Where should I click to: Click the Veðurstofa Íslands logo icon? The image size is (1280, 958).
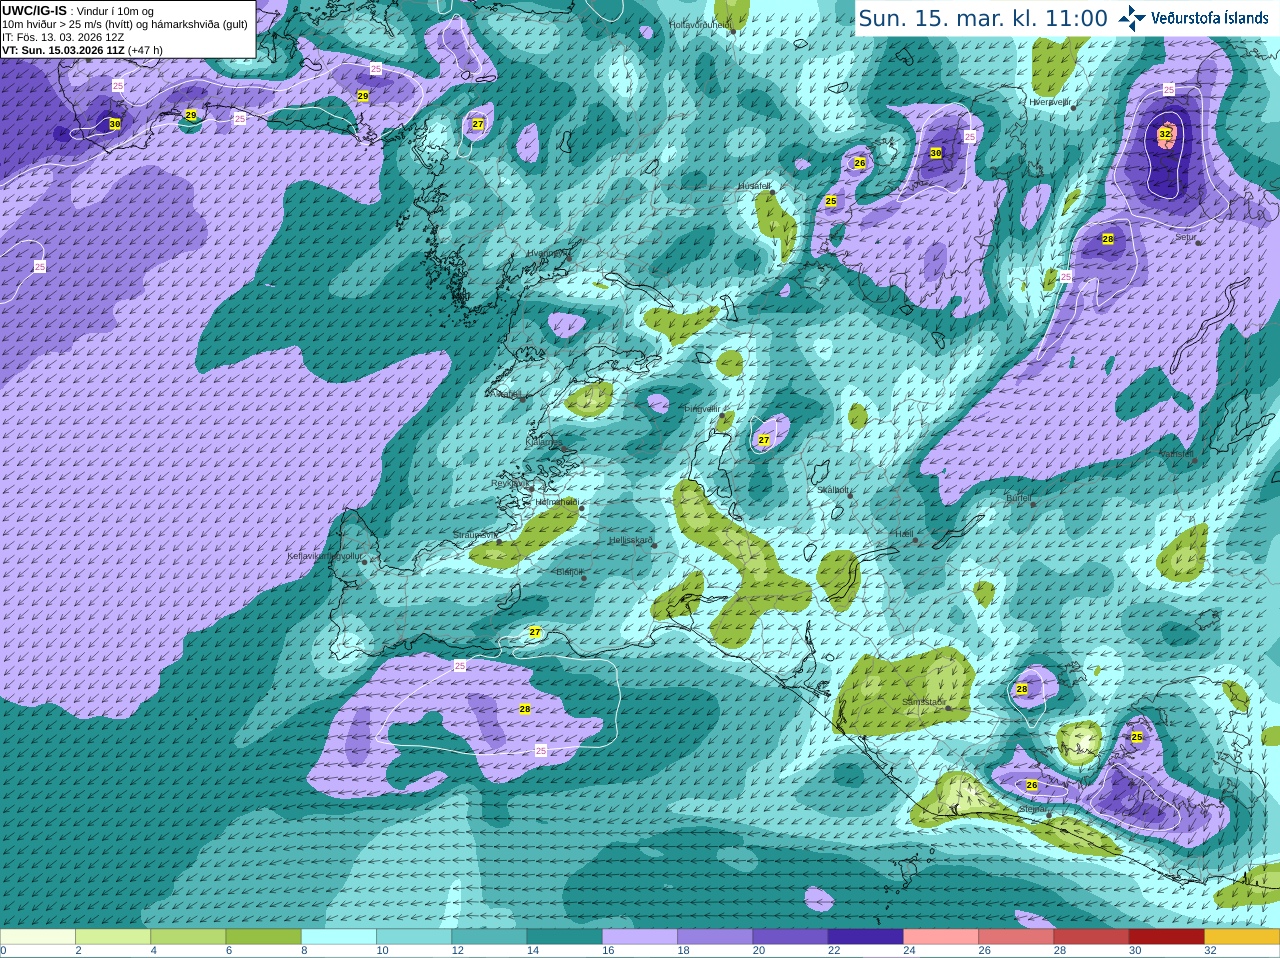pyautogui.click(x=1132, y=18)
